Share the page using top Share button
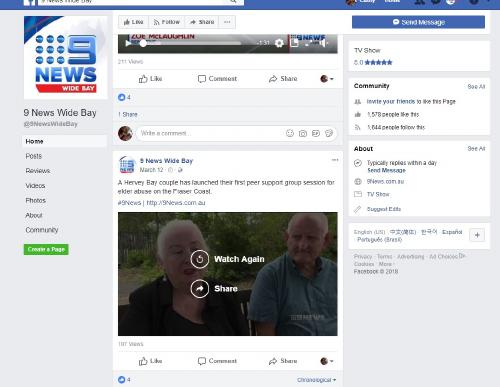The height and width of the screenshot is (387, 500). point(202,22)
